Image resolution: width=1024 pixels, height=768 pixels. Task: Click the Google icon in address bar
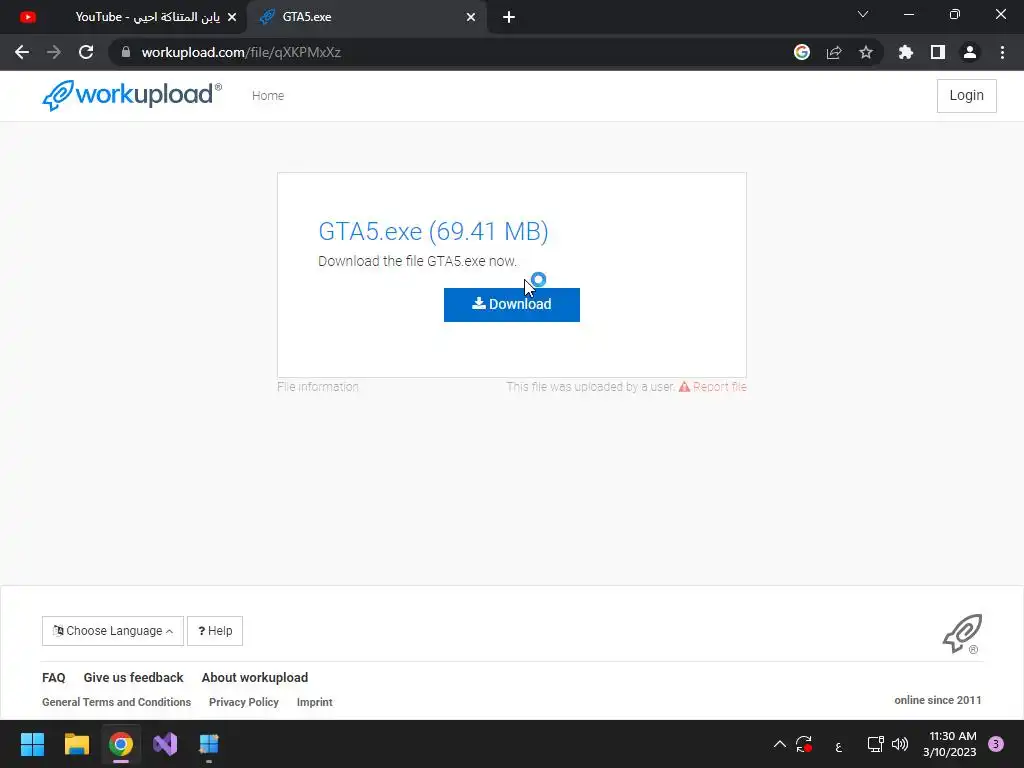coord(802,52)
